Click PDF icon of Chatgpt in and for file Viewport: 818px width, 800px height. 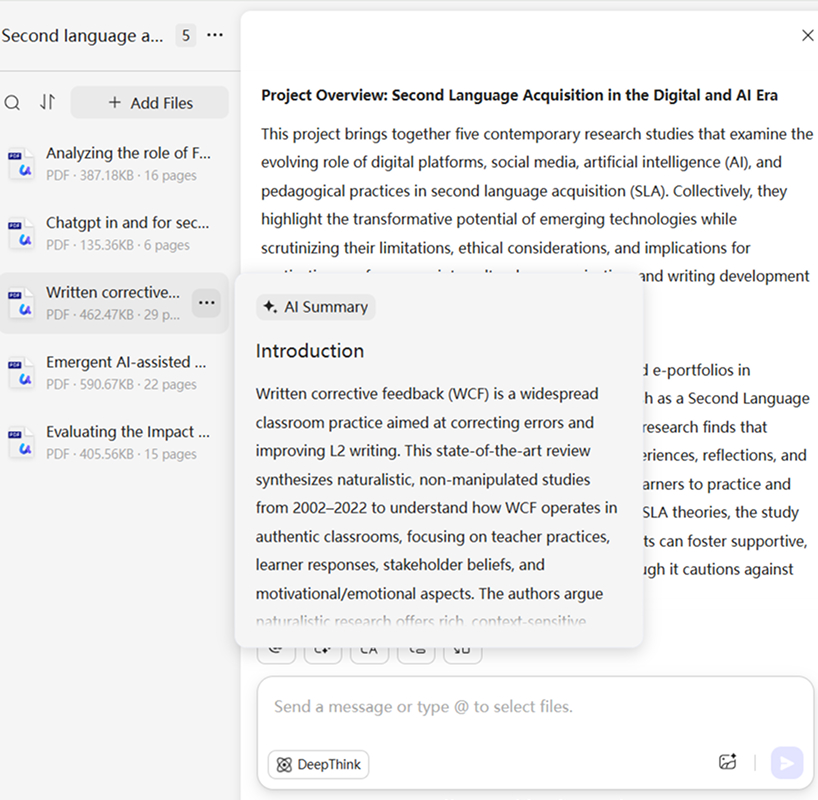coord(21,234)
